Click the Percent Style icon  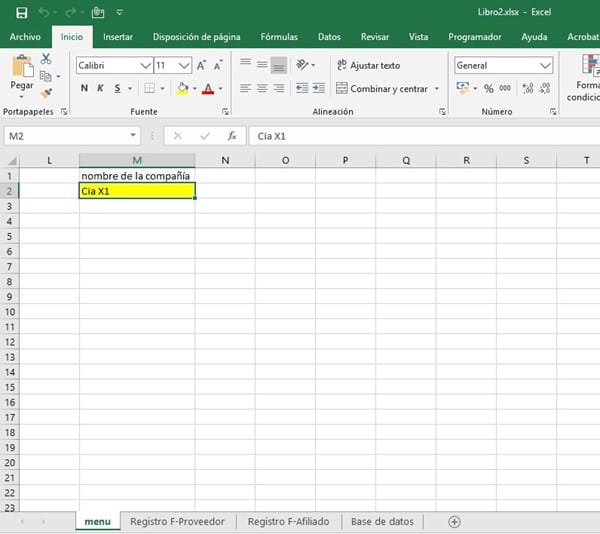489,88
